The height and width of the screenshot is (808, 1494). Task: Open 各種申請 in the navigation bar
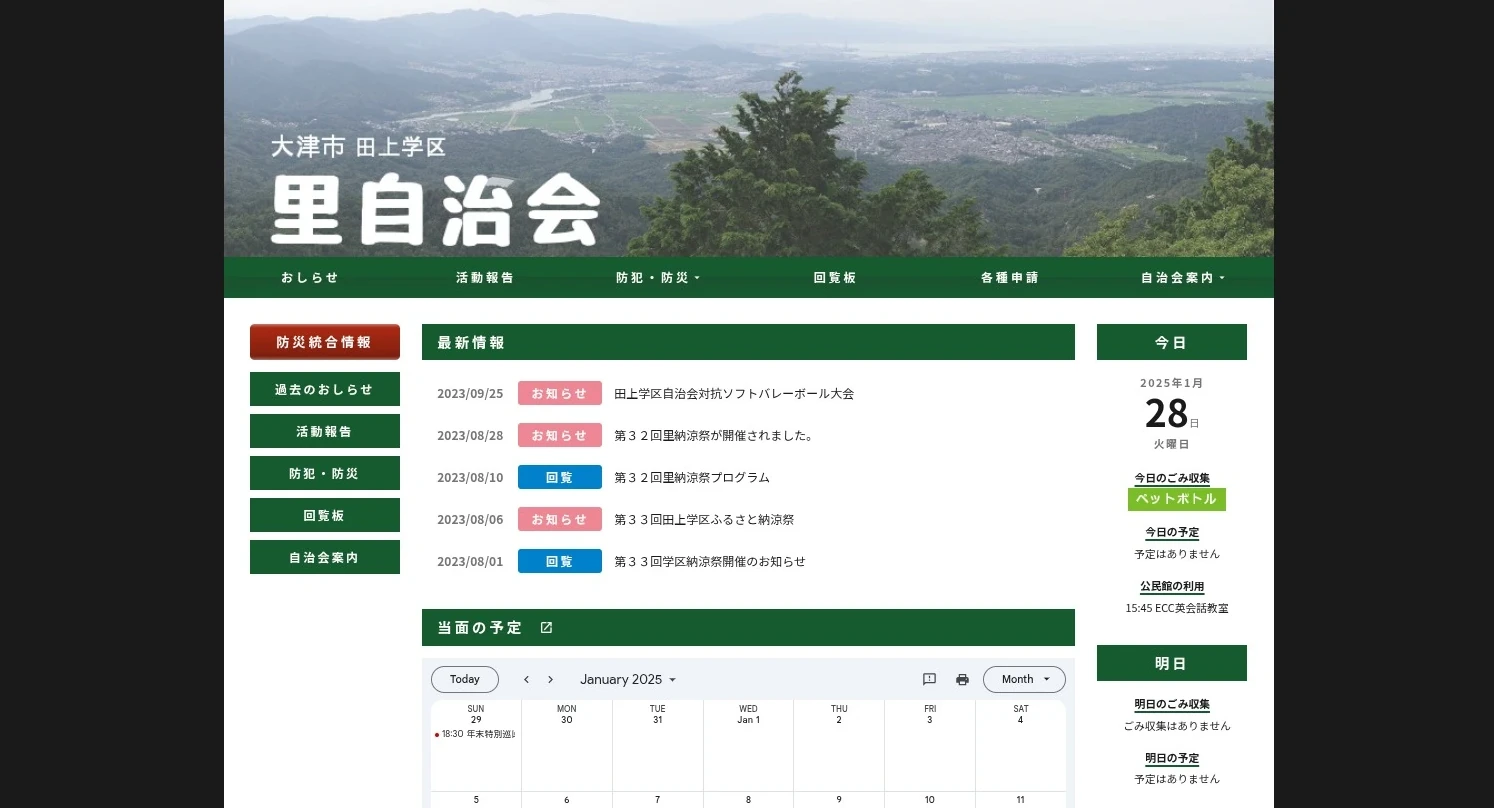tap(1010, 278)
